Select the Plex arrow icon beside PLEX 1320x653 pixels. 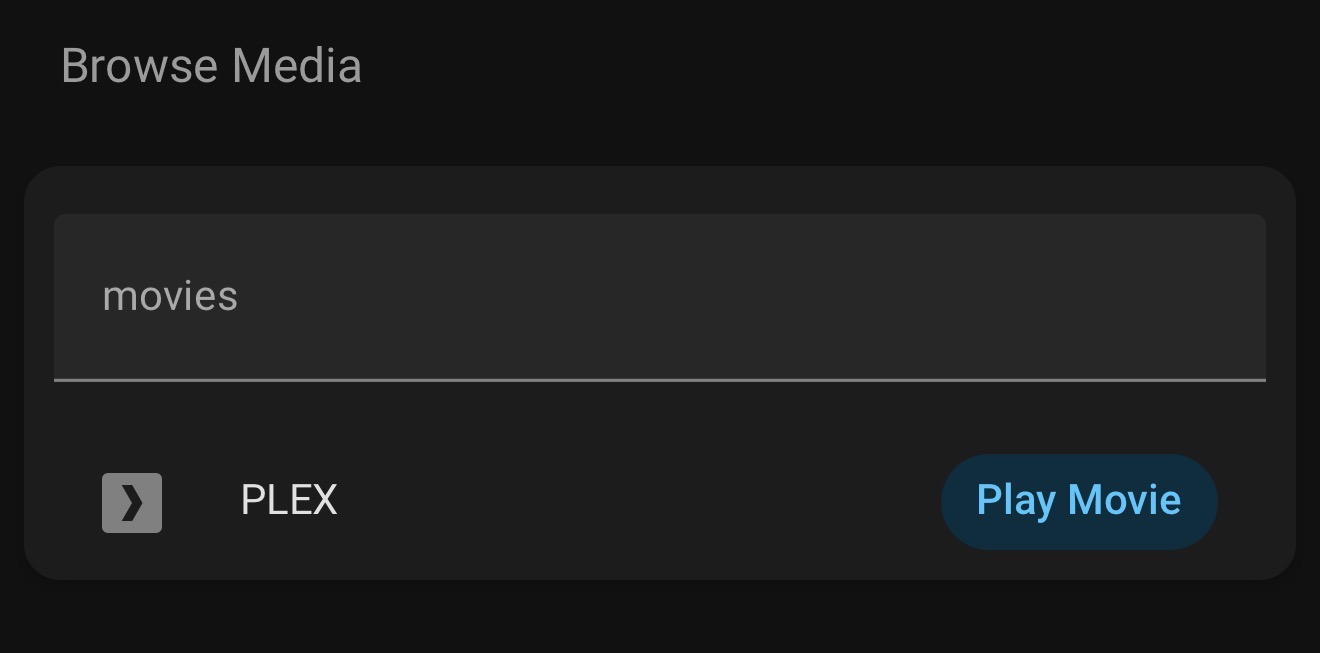point(132,503)
